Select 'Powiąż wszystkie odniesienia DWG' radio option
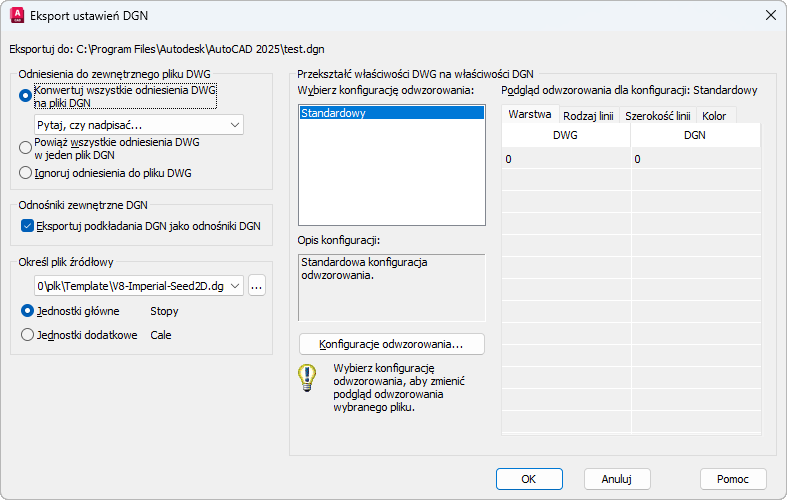 pos(26,148)
